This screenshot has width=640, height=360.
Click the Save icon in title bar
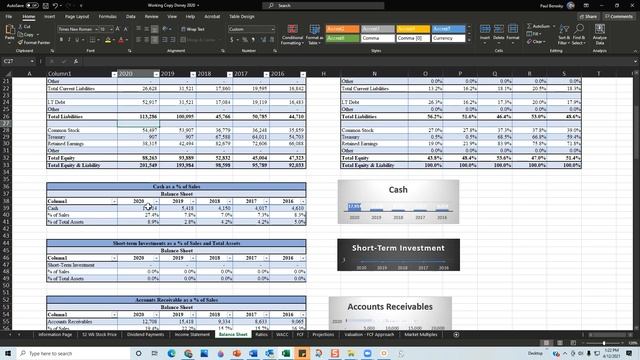click(x=46, y=5)
